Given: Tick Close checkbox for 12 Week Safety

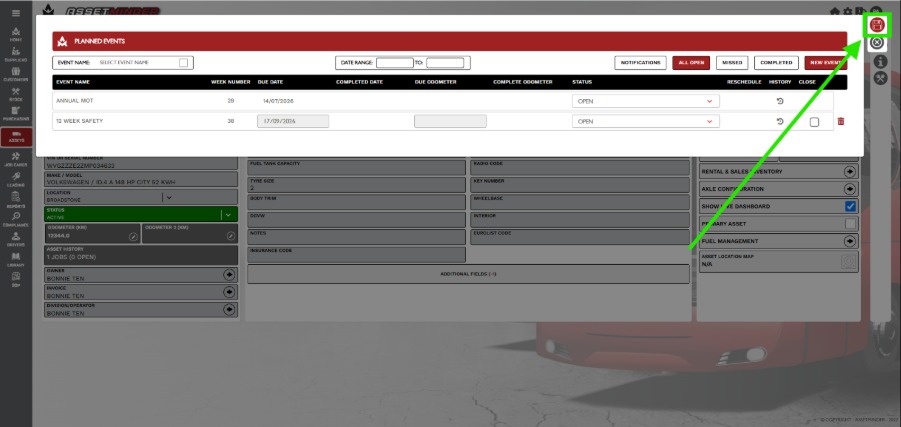Looking at the screenshot, I should coord(814,122).
